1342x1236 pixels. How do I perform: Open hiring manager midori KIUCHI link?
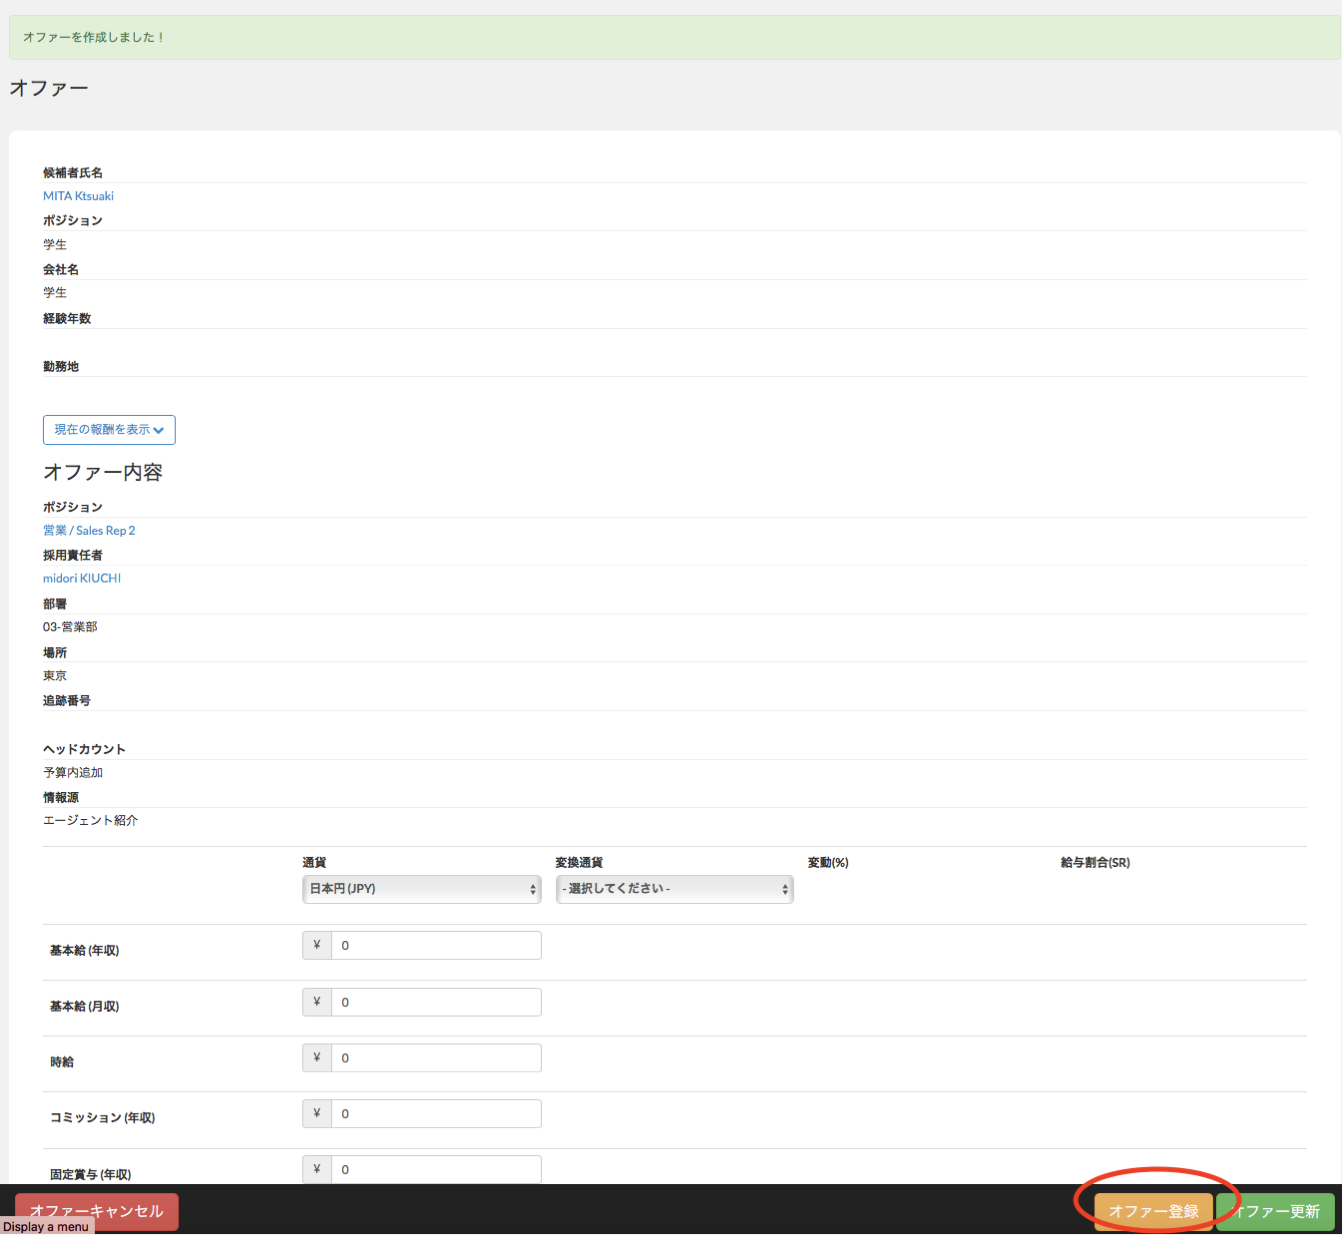(82, 578)
